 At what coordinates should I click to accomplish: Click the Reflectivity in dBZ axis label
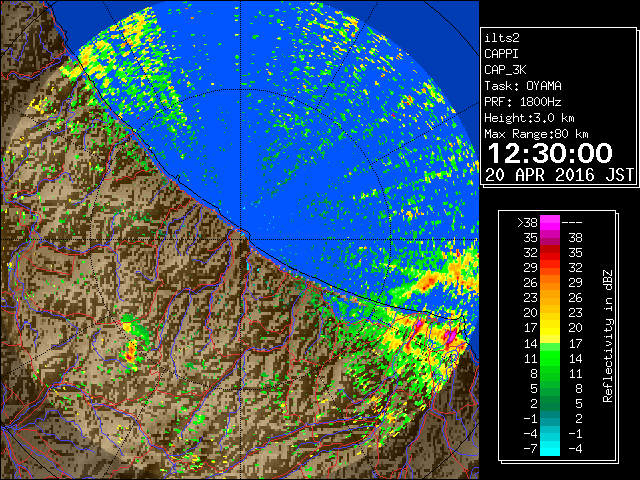[x=608, y=336]
